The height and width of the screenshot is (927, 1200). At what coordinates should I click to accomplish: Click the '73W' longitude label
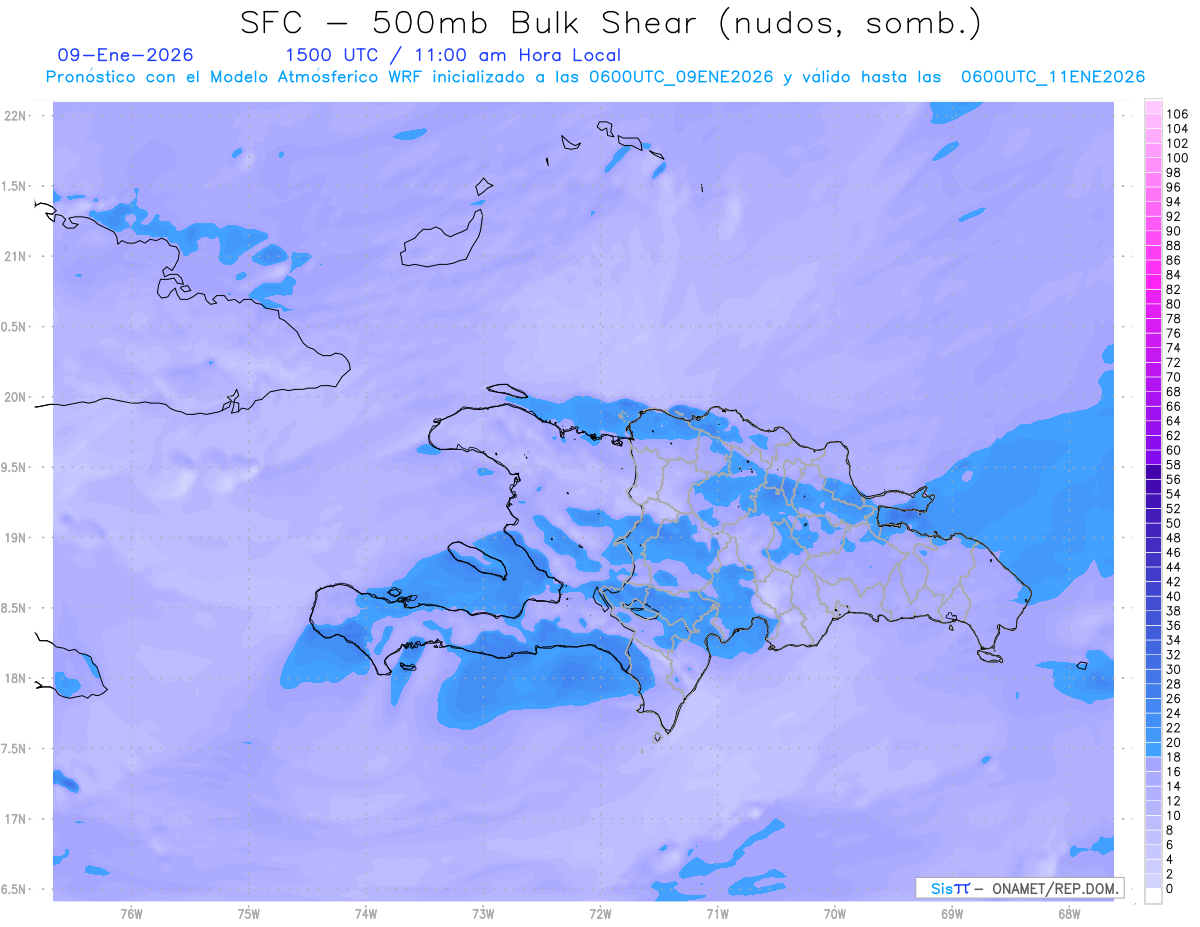point(483,914)
